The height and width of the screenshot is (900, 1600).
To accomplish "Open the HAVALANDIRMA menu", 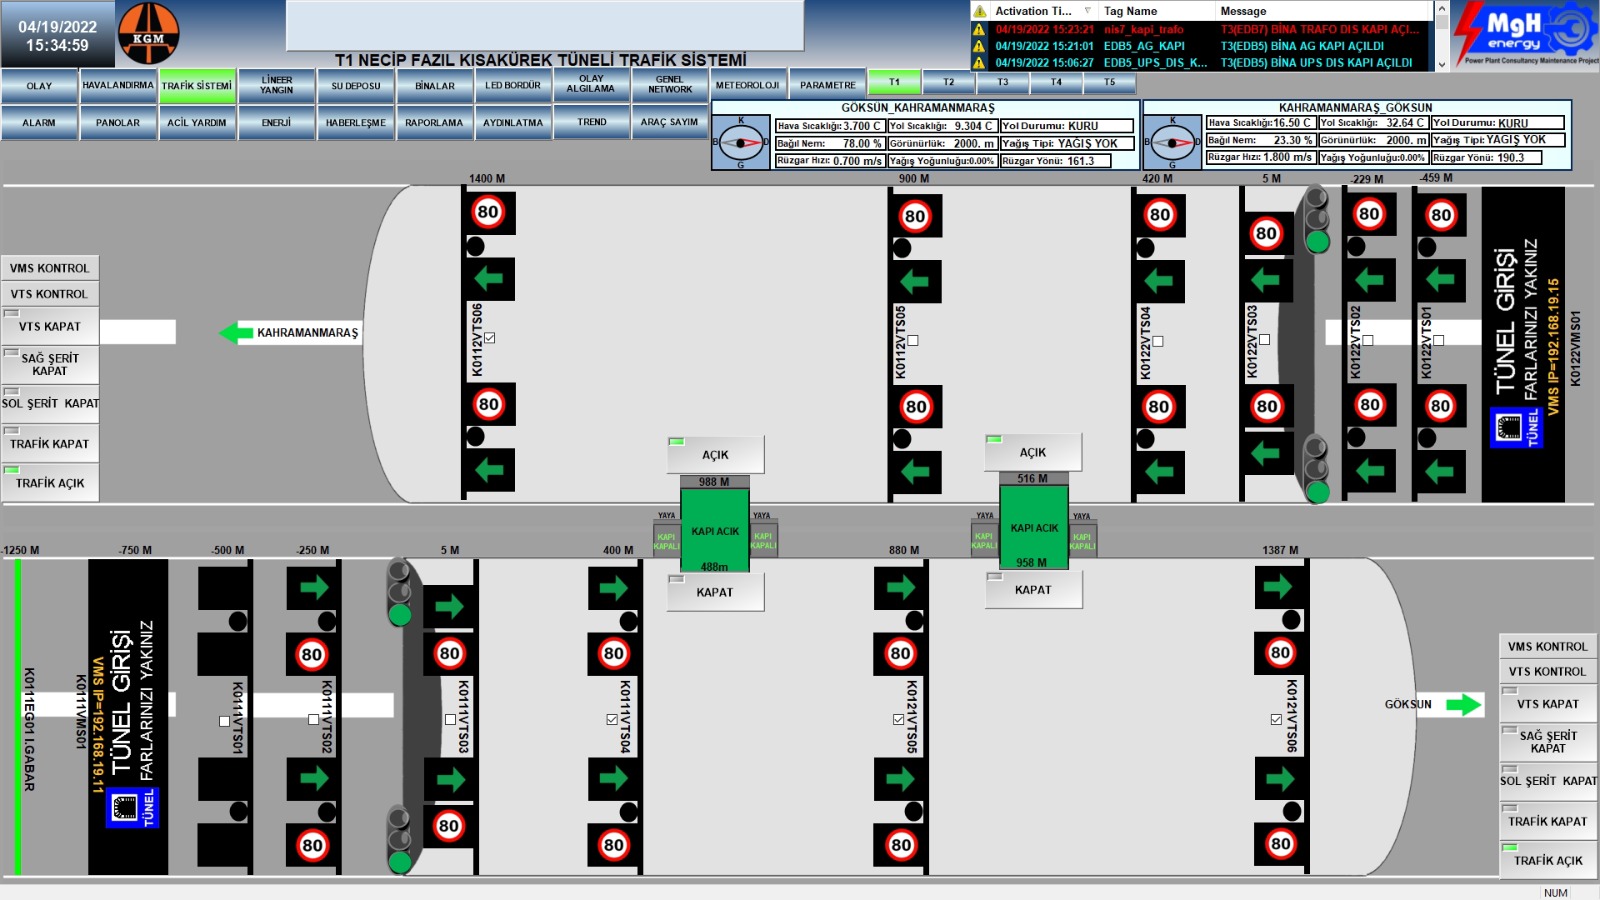I will [x=118, y=86].
